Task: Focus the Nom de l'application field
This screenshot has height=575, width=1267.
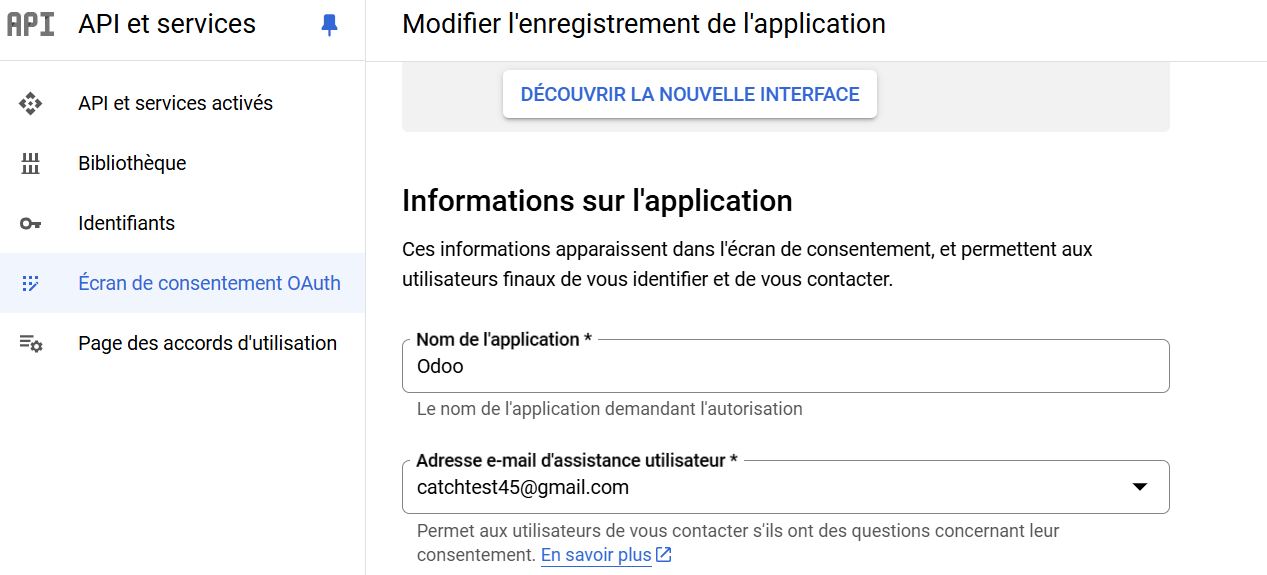Action: (786, 366)
